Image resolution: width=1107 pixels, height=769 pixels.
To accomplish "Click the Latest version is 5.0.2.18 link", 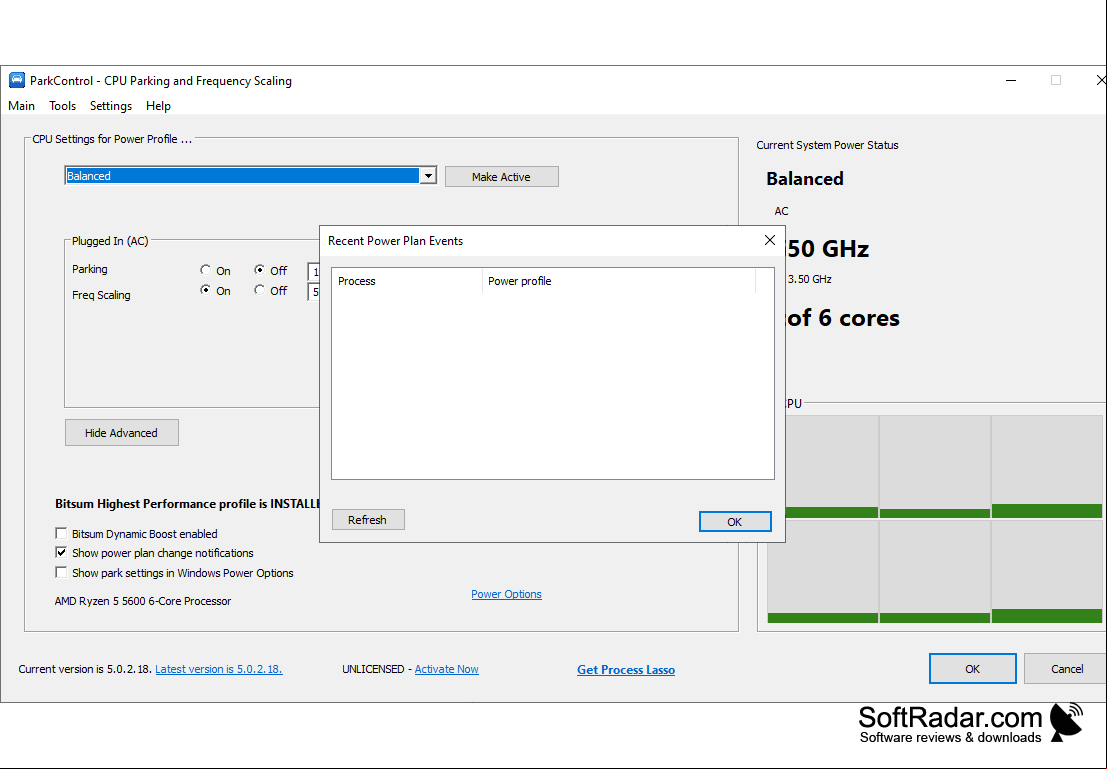I will pos(219,669).
